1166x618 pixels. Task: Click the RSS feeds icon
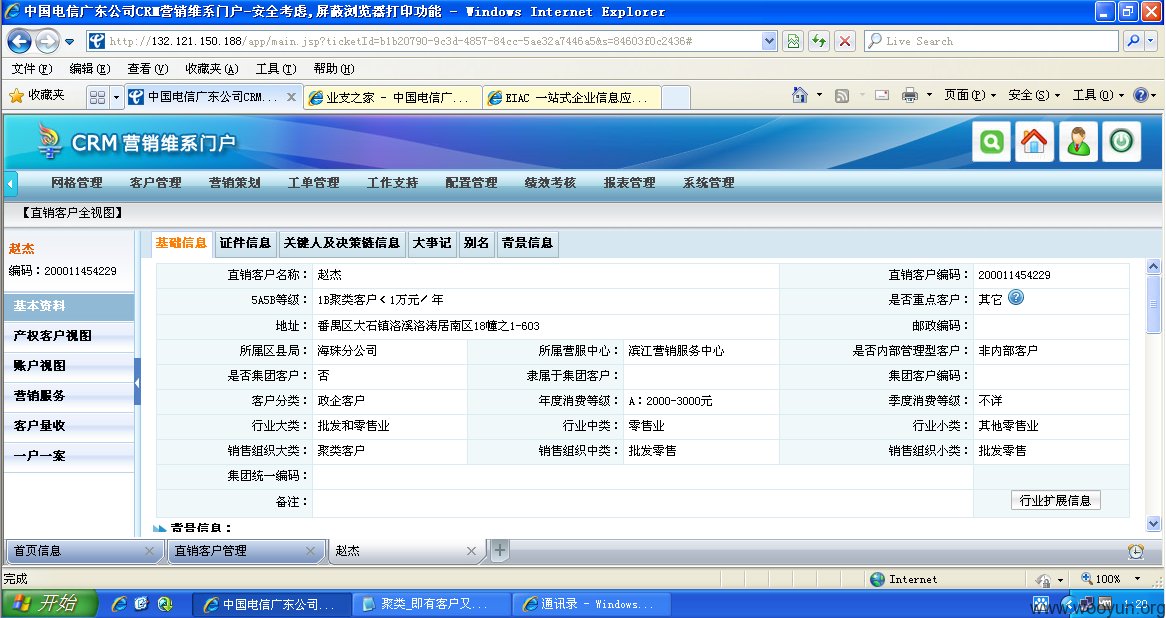tap(842, 95)
